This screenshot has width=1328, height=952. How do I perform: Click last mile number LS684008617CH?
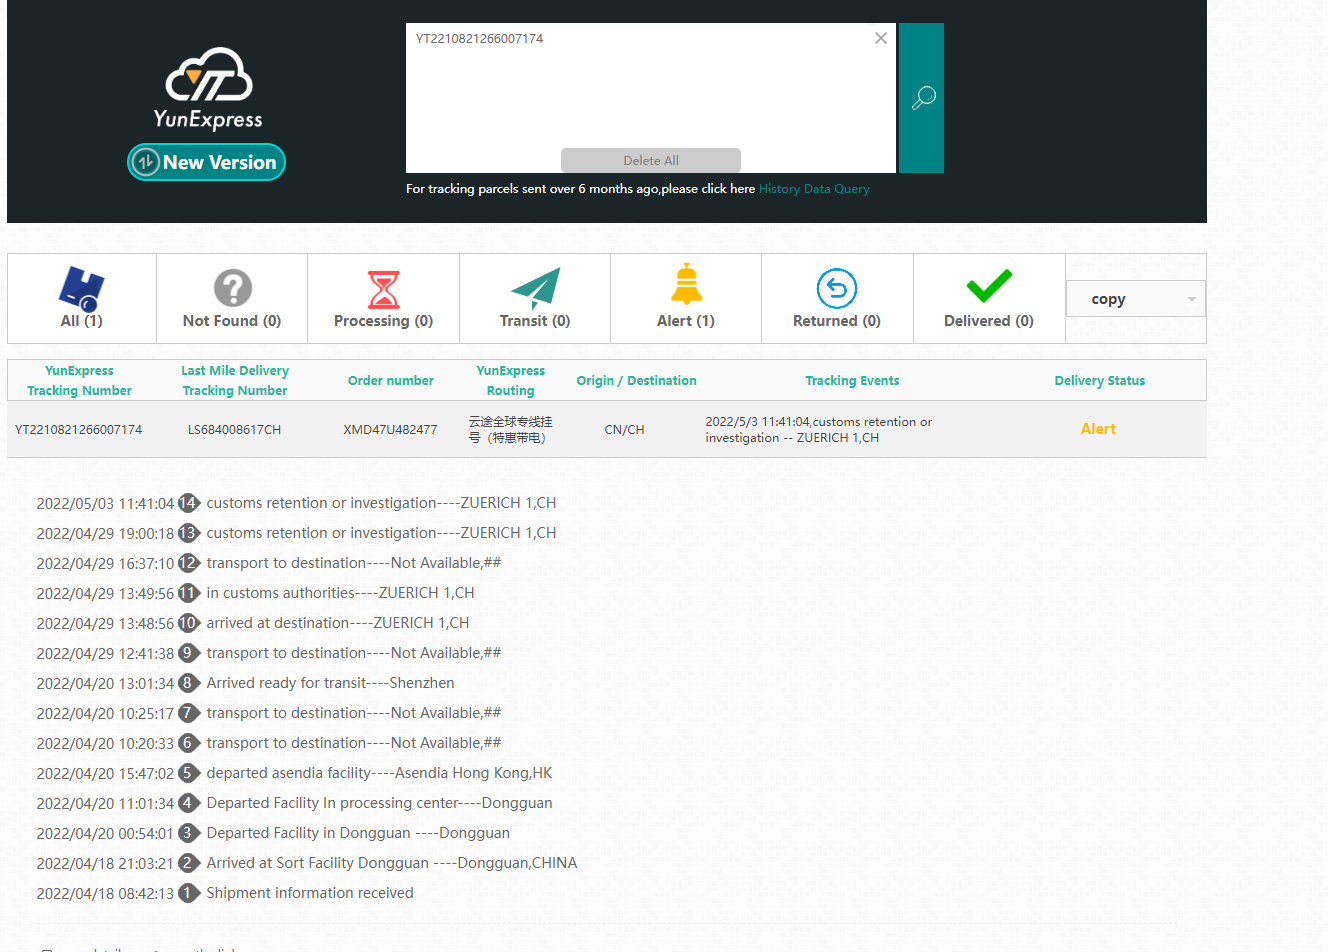234,430
